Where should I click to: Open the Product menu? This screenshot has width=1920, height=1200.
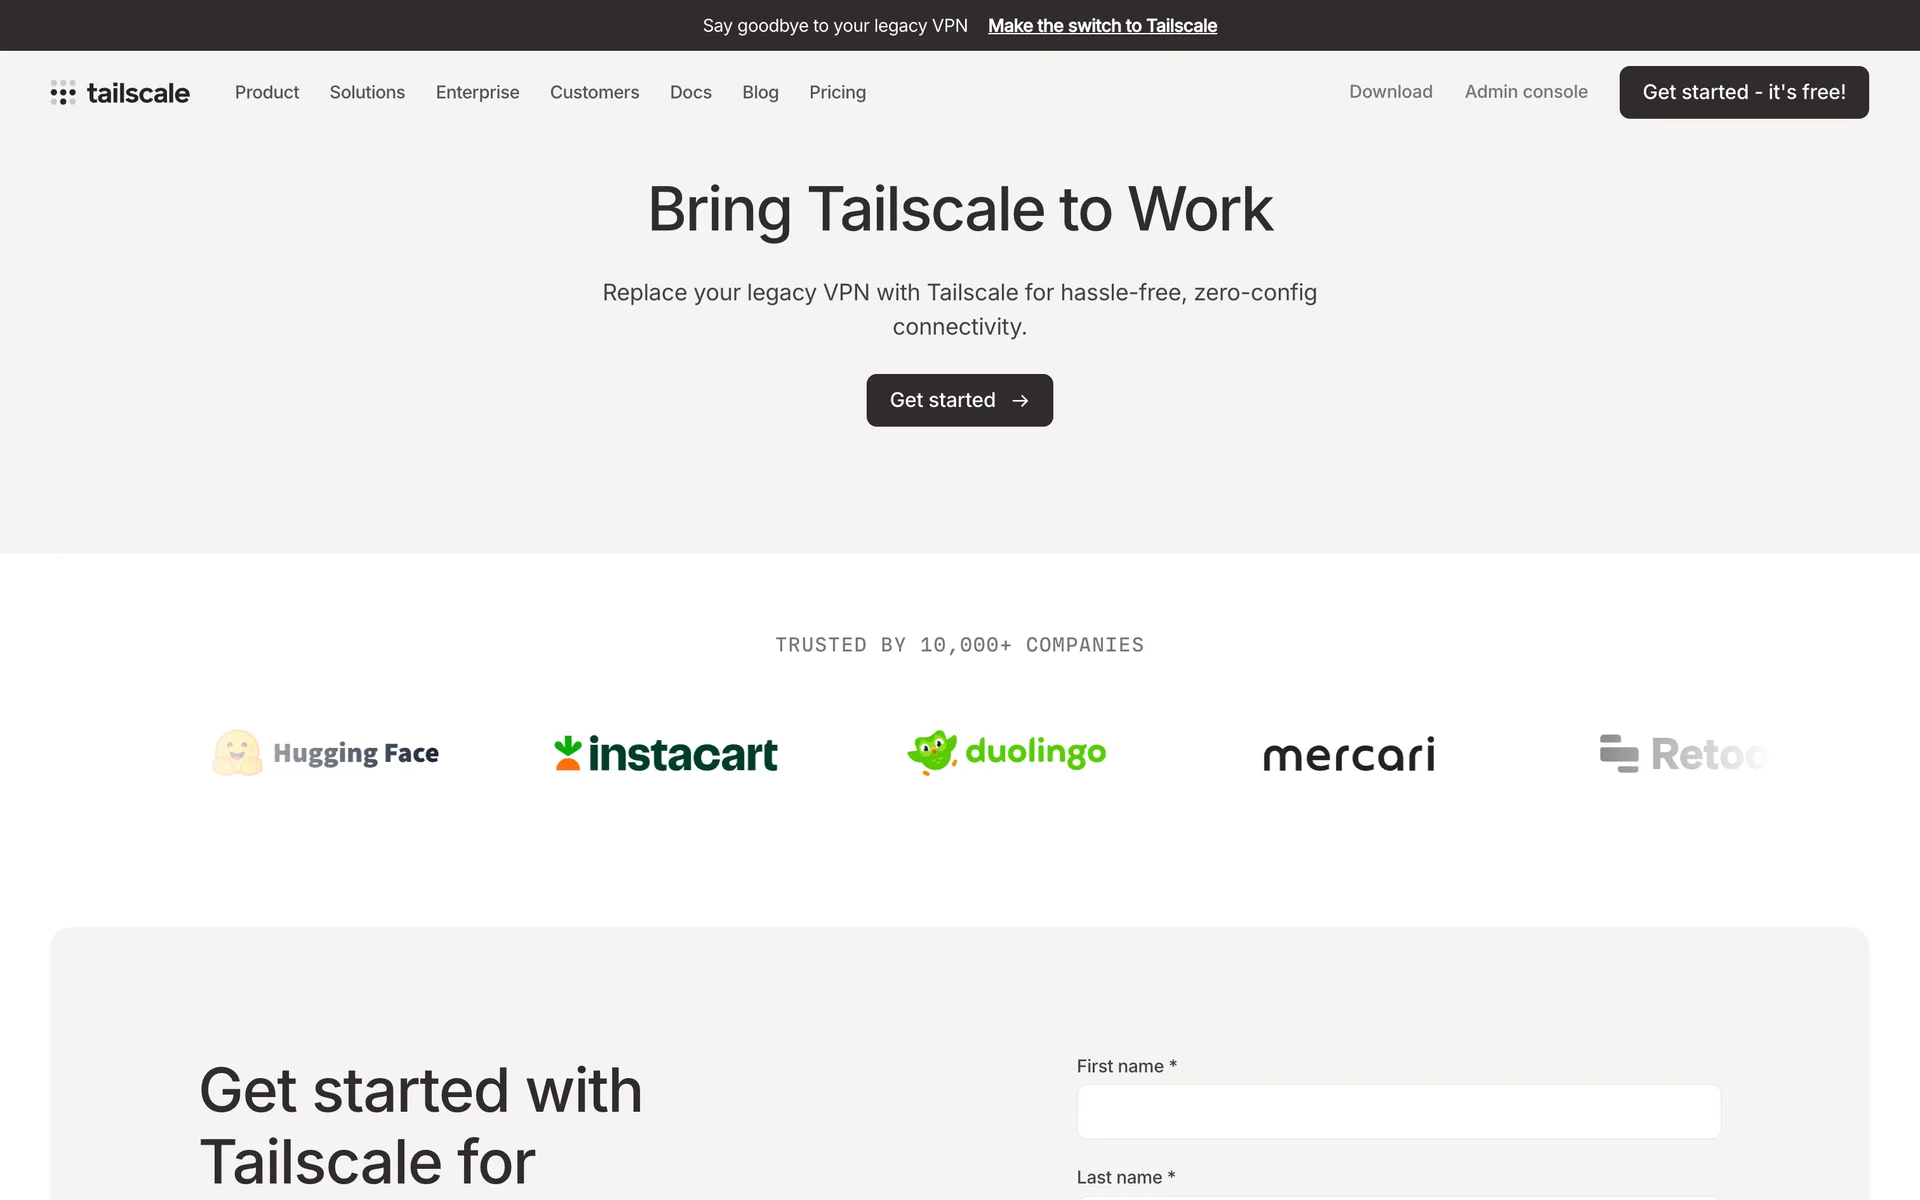pos(267,92)
